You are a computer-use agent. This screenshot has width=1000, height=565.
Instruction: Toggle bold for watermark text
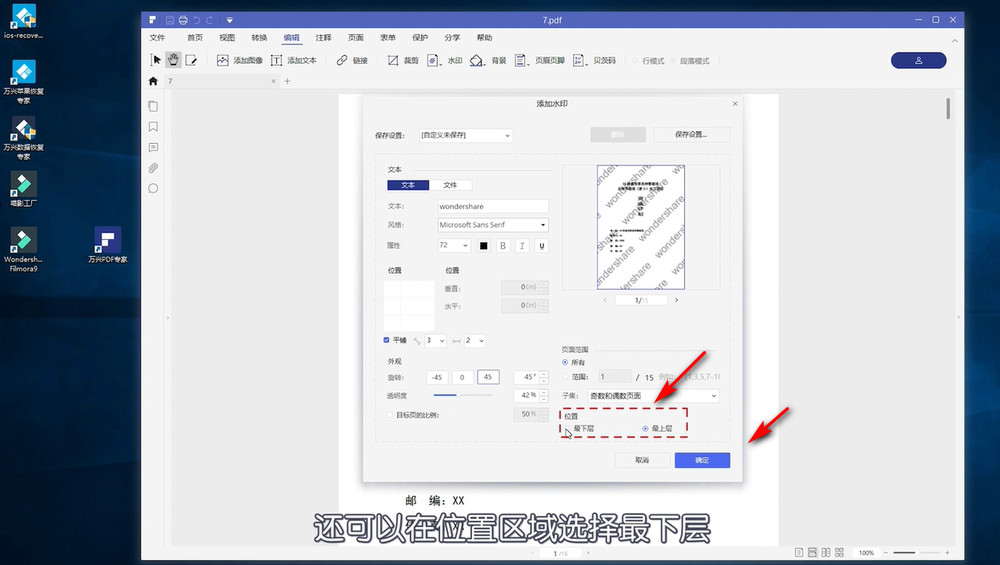[503, 246]
